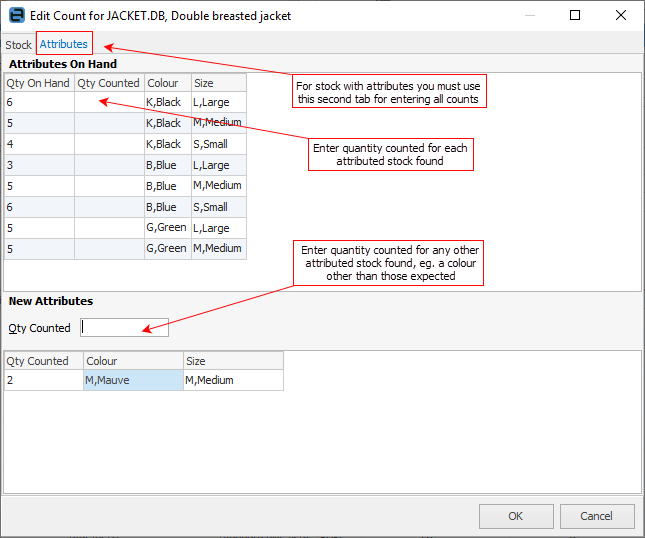
Task: Select quantity 2 in Mauve row
Action: point(44,380)
